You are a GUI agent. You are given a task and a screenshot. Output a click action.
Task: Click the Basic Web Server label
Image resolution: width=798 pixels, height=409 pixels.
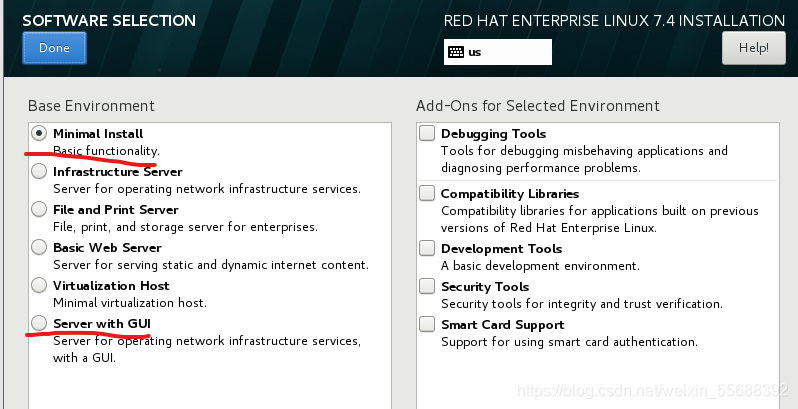(x=107, y=248)
